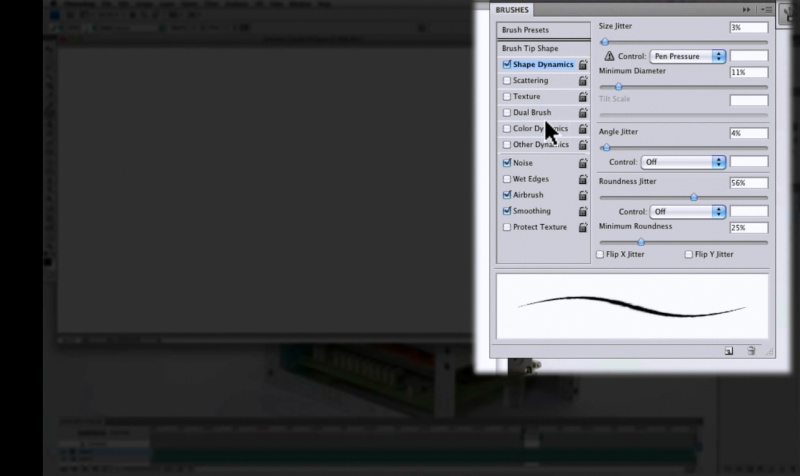Image resolution: width=800 pixels, height=476 pixels.
Task: Lock the Dual Brush settings
Action: tap(583, 112)
